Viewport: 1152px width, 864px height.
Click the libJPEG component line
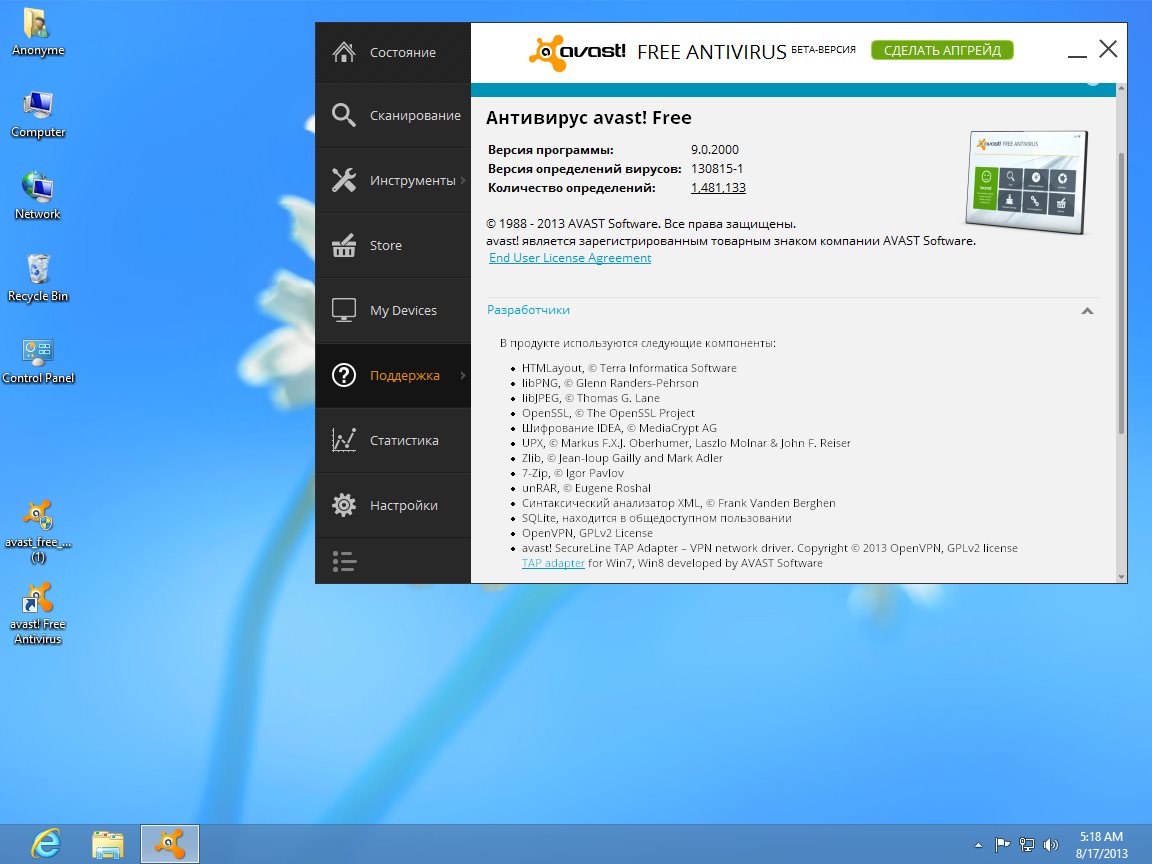tap(591, 398)
